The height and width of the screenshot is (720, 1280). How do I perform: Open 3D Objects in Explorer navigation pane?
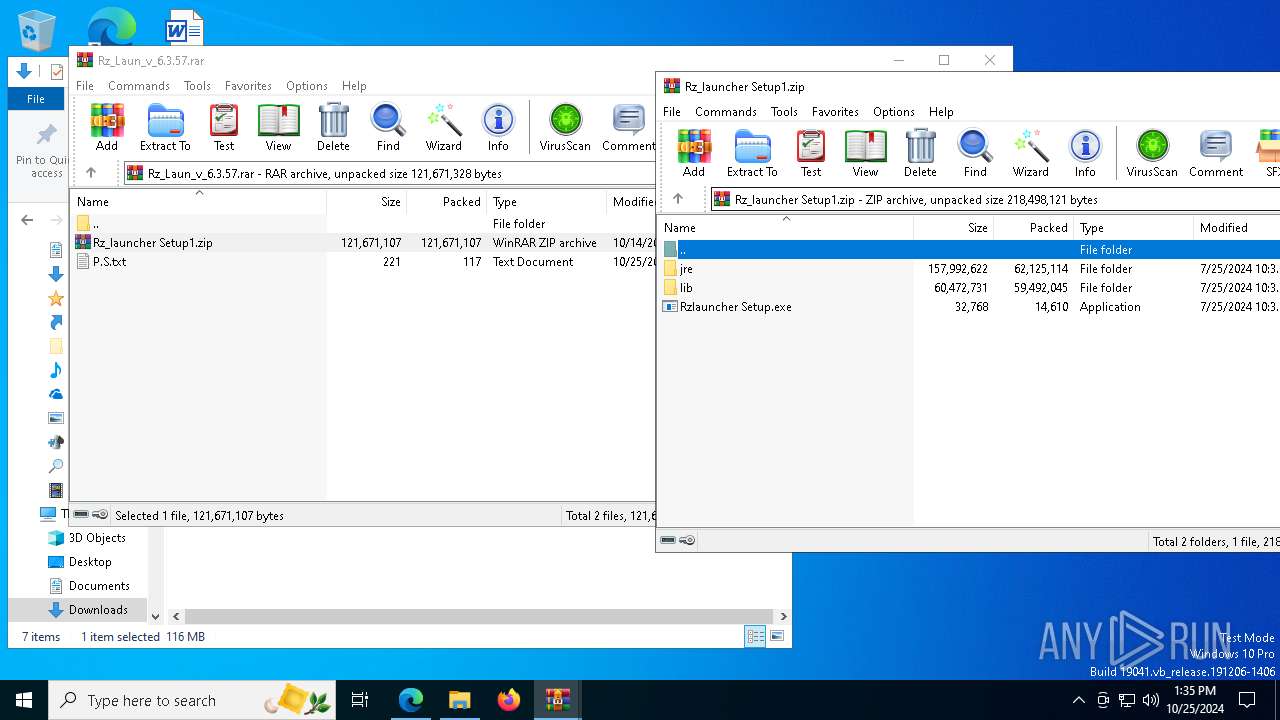(97, 538)
